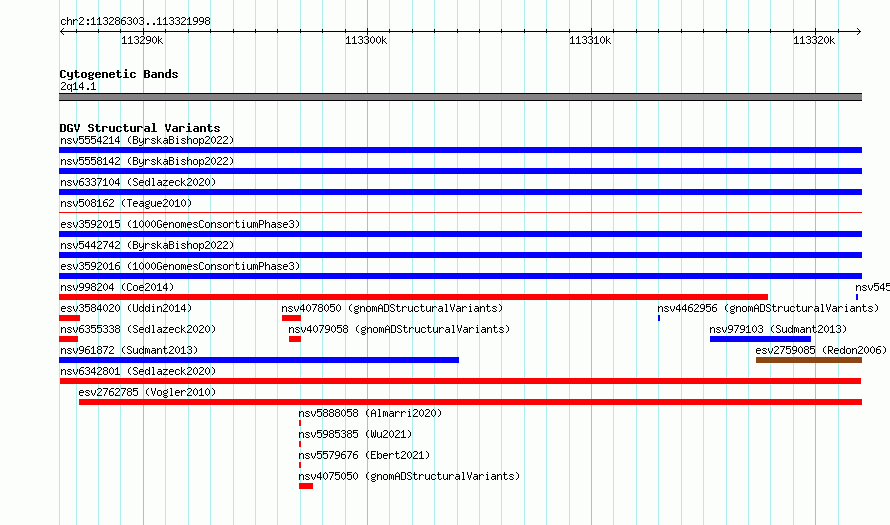Image resolution: width=890 pixels, height=525 pixels.
Task: Select nsv979103 (Sudmant2013) label
Action: pos(778,329)
